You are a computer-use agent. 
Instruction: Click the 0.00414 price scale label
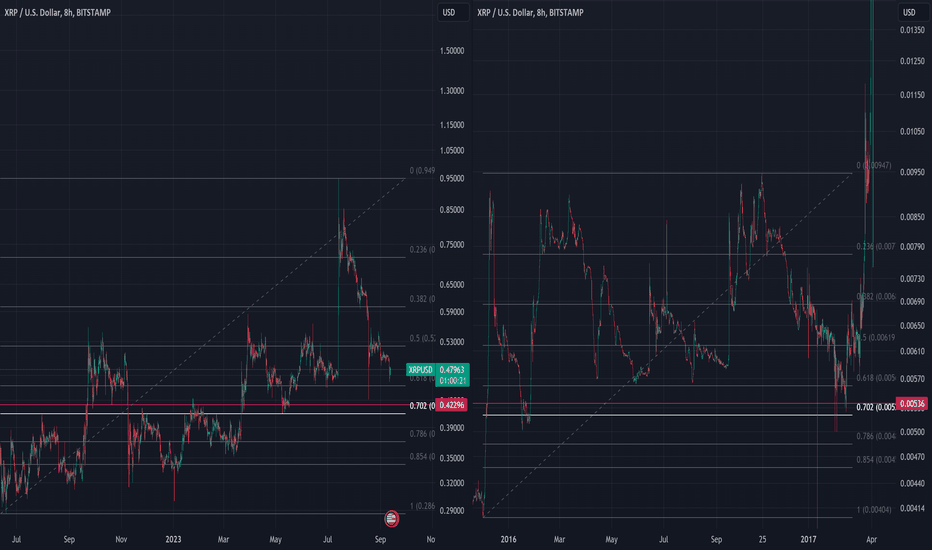coord(912,508)
